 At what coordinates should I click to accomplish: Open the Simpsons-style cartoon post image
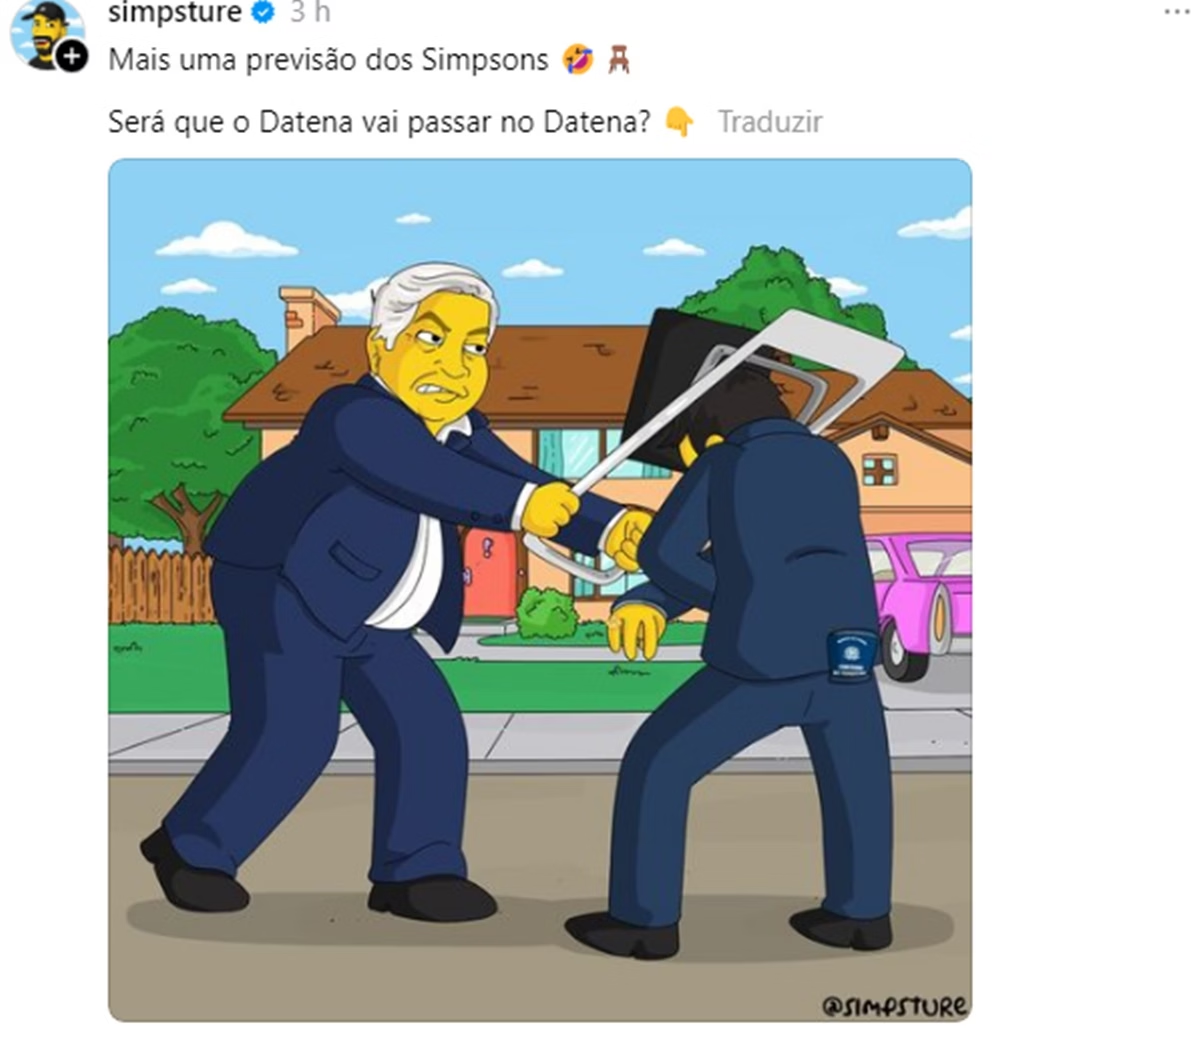pyautogui.click(x=540, y=590)
